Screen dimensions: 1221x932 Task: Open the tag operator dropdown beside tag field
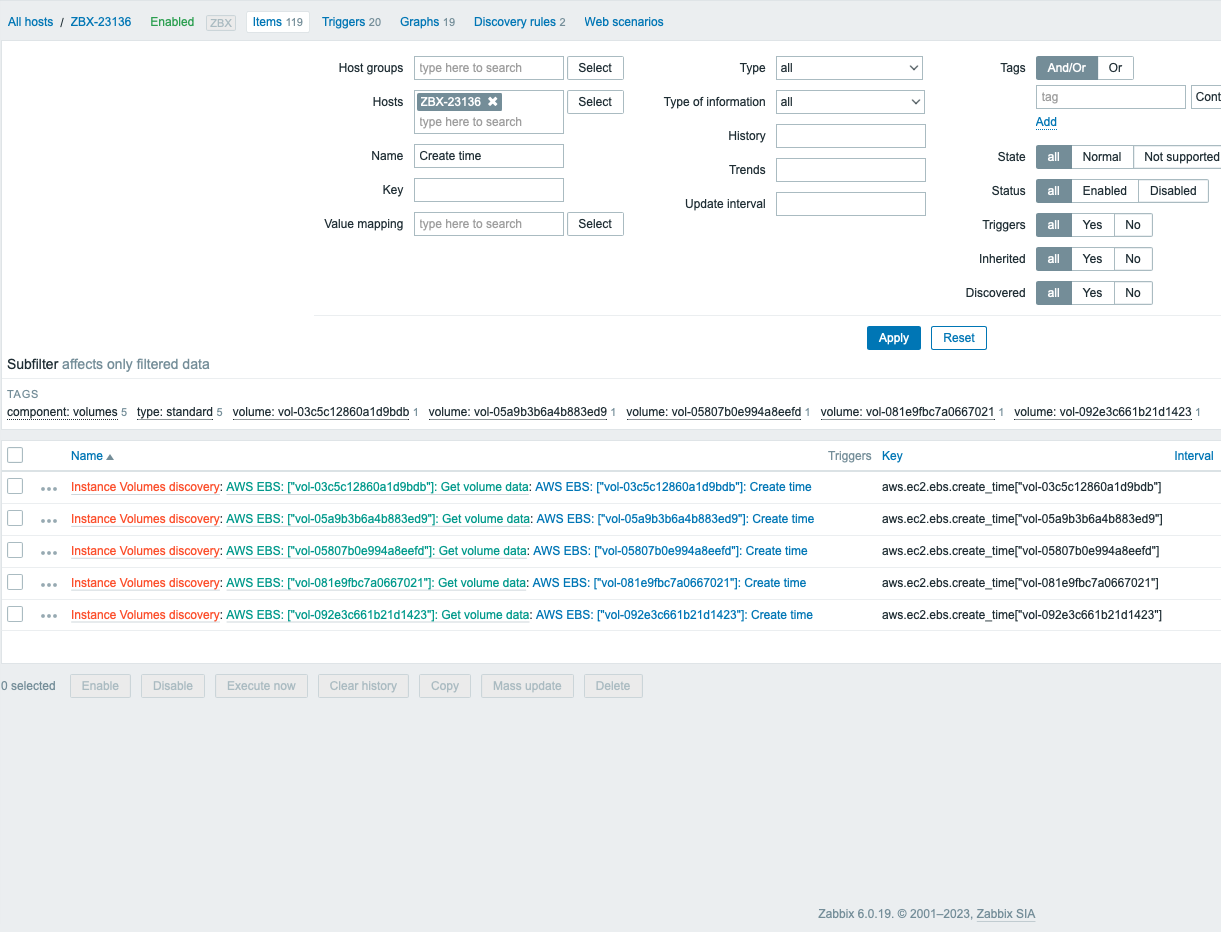coord(1206,97)
